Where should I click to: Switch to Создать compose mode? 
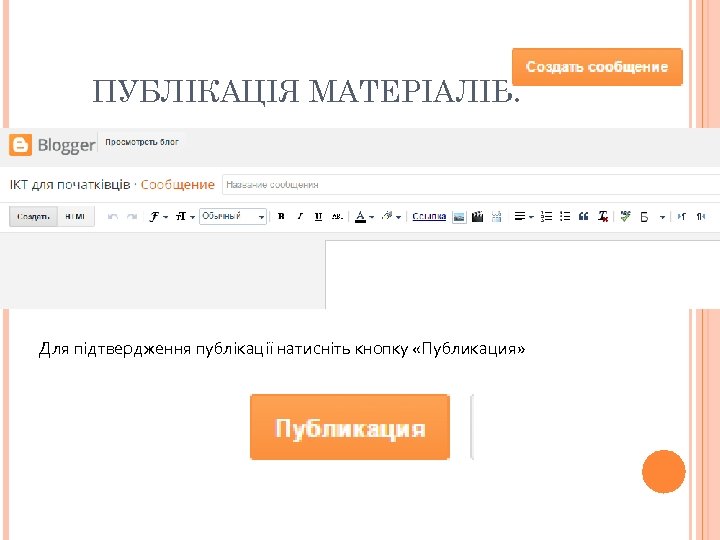point(34,216)
